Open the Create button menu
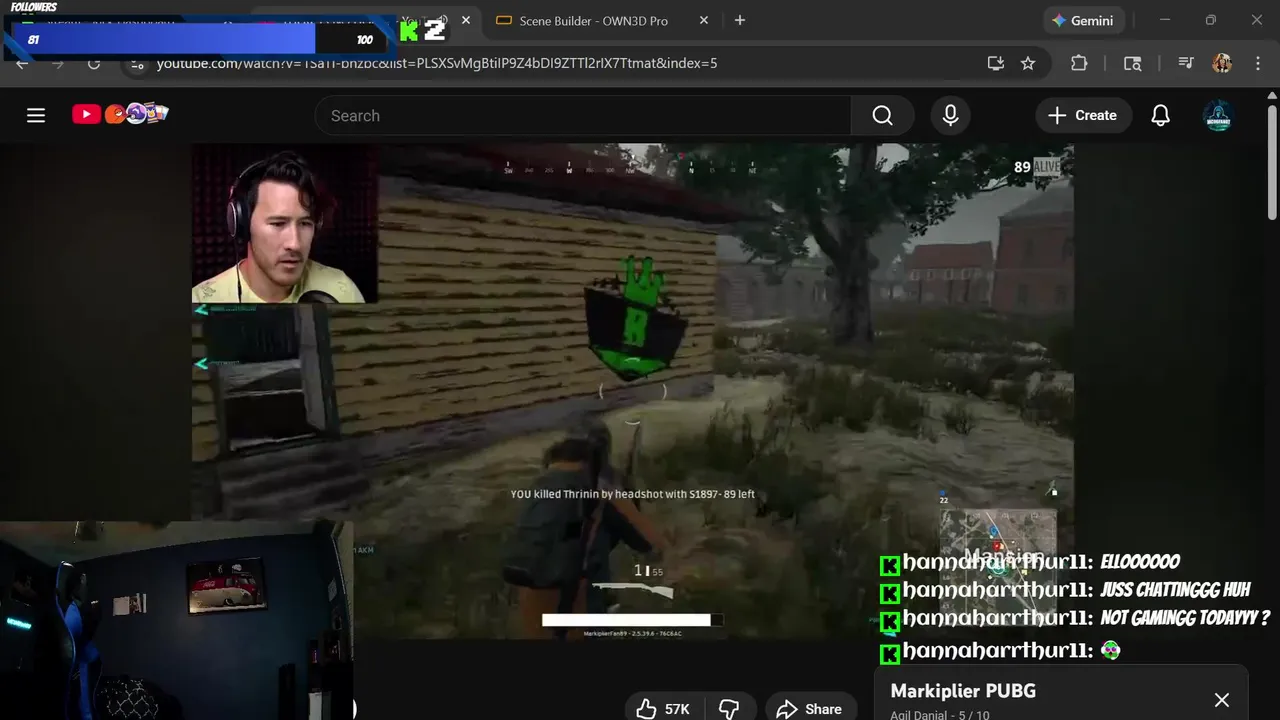 (1082, 116)
